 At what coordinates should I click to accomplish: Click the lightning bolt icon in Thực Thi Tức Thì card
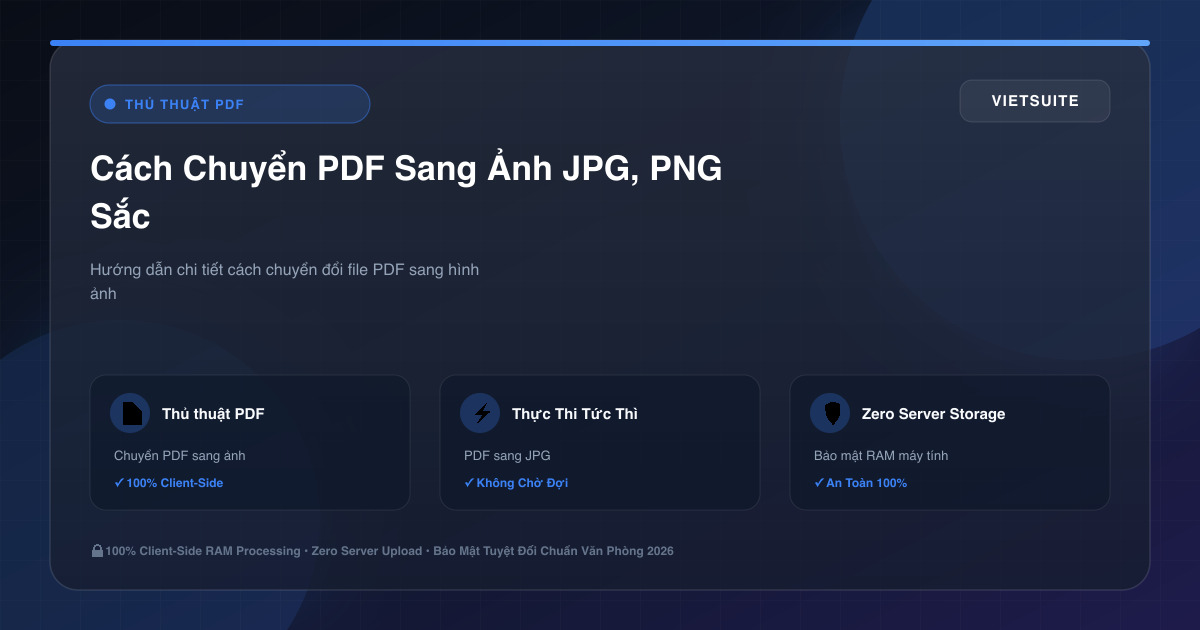pyautogui.click(x=480, y=413)
